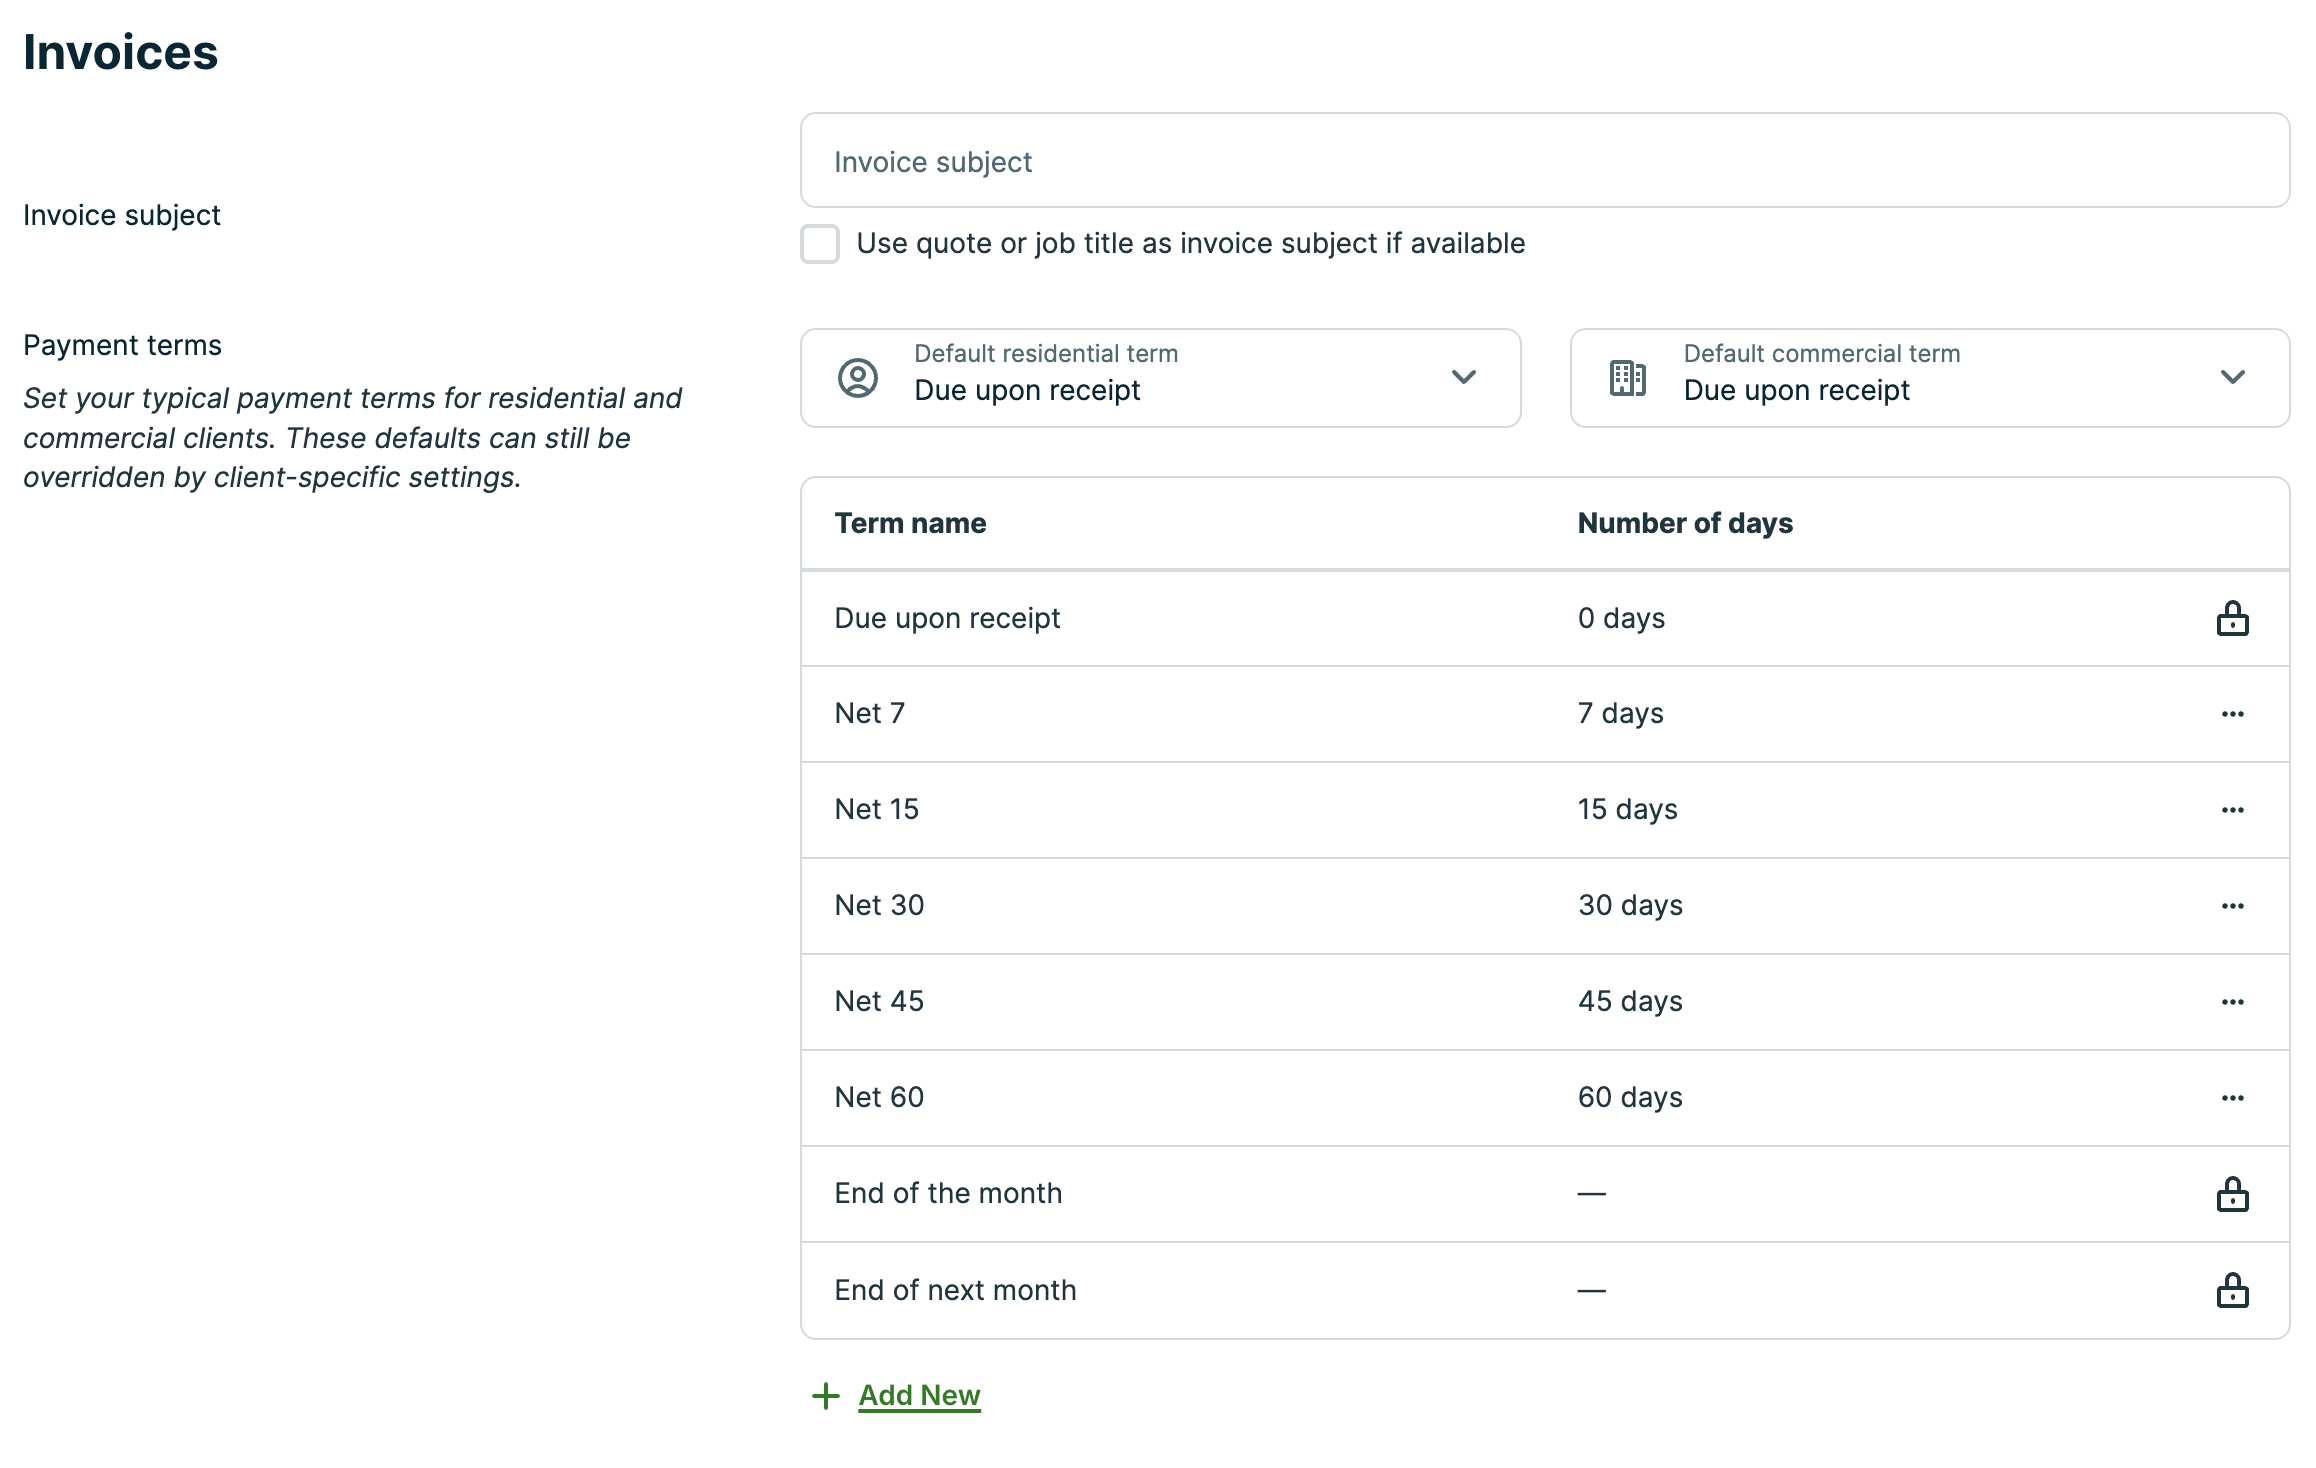Screen dimensions: 2316x1468
Task: Open the Net 15 three-dot menu
Action: coord(2232,810)
